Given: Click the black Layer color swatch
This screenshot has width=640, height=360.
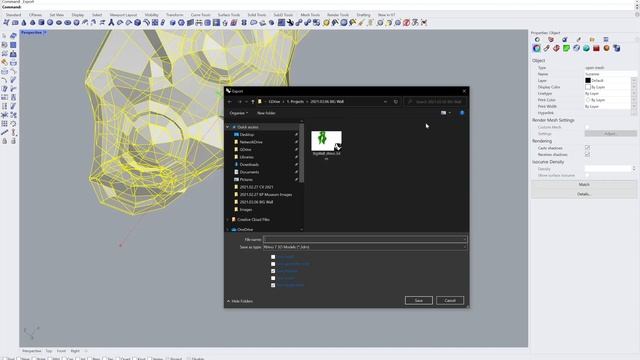Looking at the screenshot, I should (588, 80).
